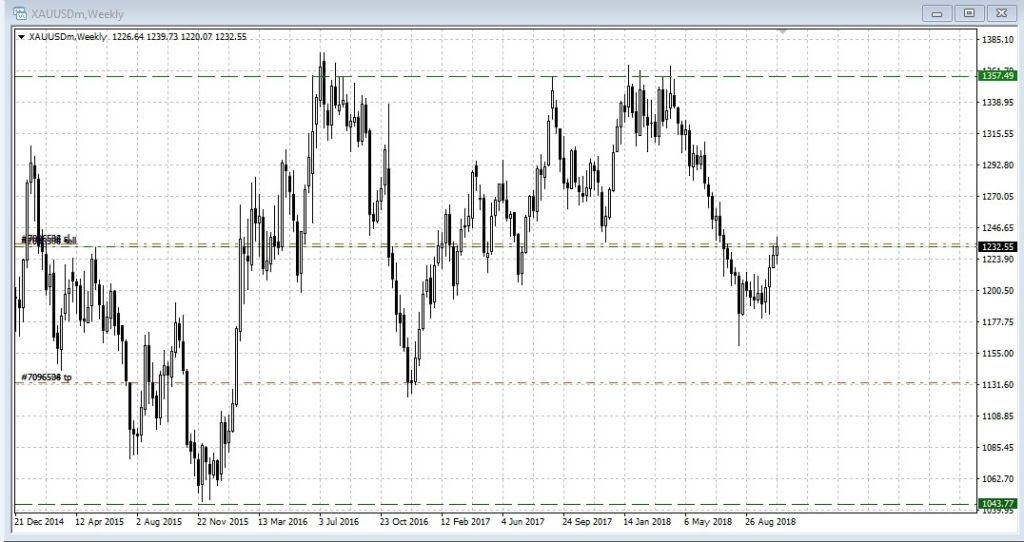
Task: Select the #7096508 tp order label
Action: click(46, 377)
